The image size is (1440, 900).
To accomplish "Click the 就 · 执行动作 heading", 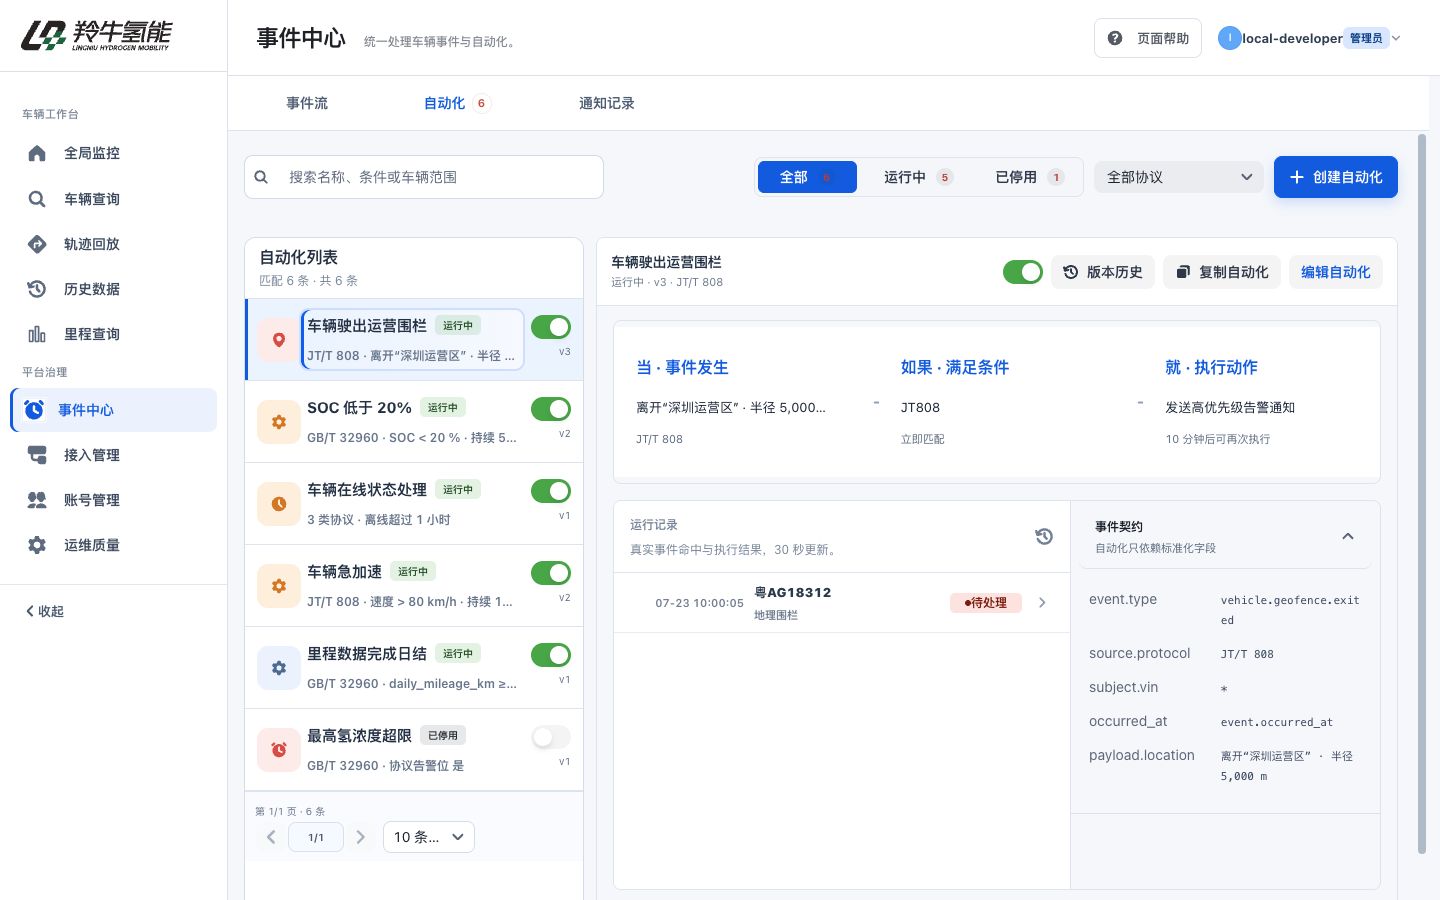I will tap(1211, 367).
